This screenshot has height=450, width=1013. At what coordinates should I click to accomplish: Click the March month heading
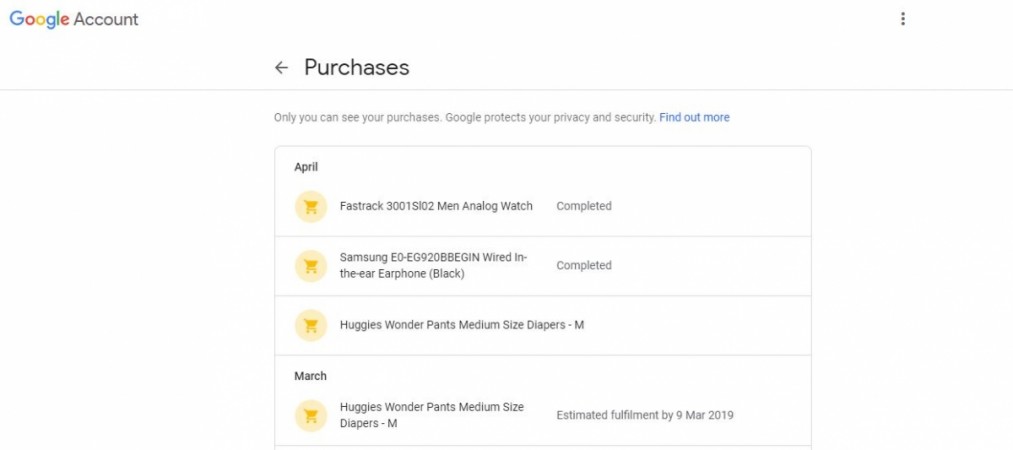click(x=311, y=376)
